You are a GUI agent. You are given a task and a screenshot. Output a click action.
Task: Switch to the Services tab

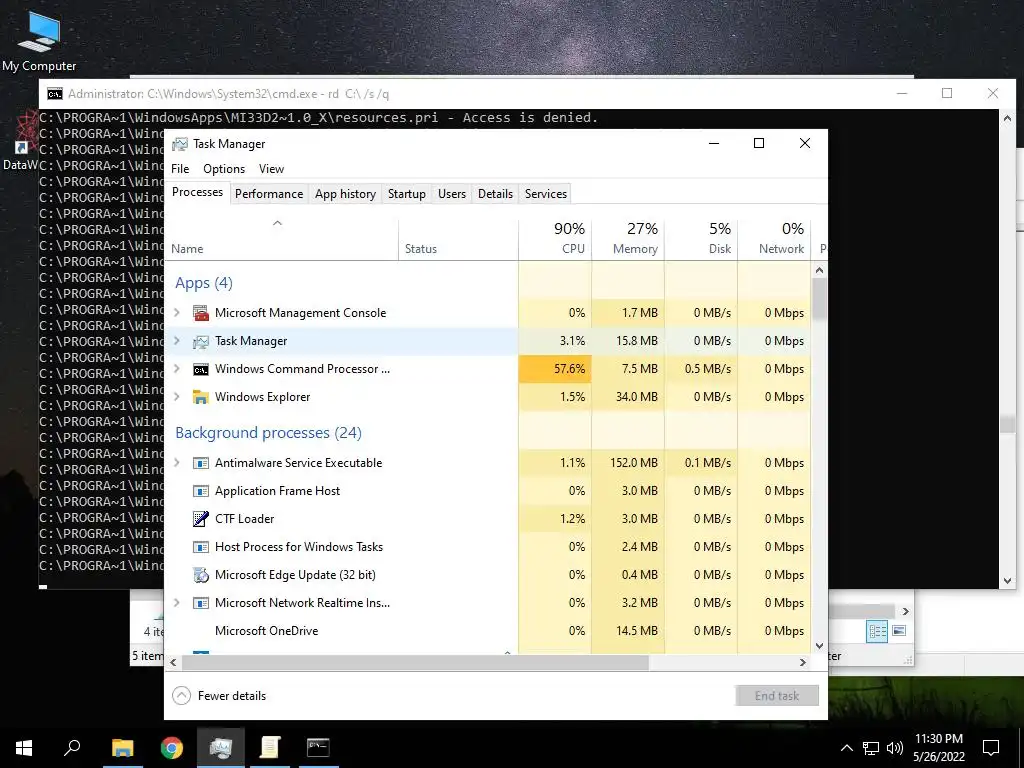(546, 194)
